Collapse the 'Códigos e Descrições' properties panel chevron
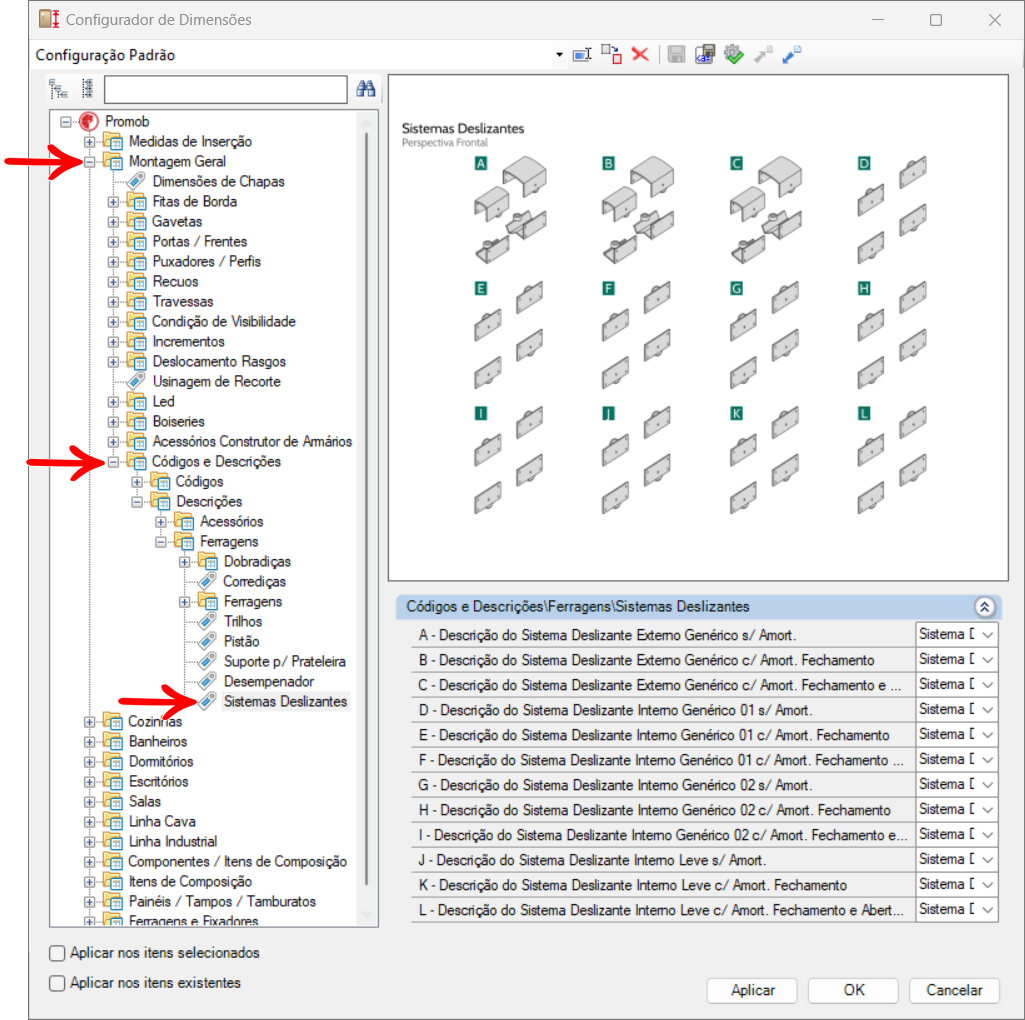1025x1020 pixels. pyautogui.click(x=983, y=607)
